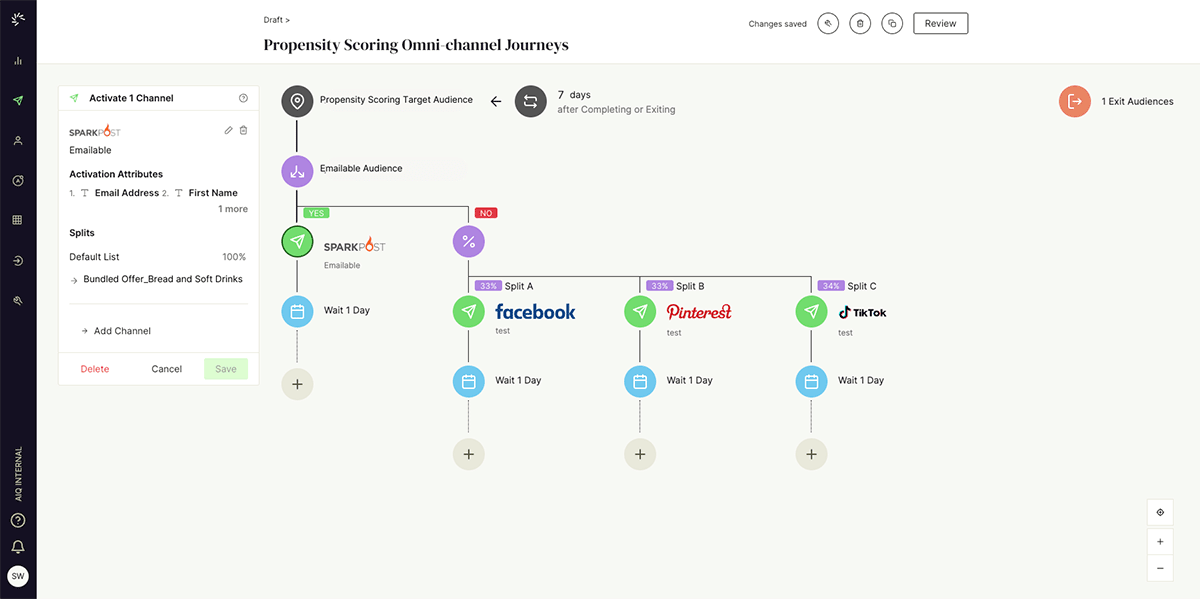The height and width of the screenshot is (599, 1200).
Task: Select the Facebook activation node
Action: 469,311
